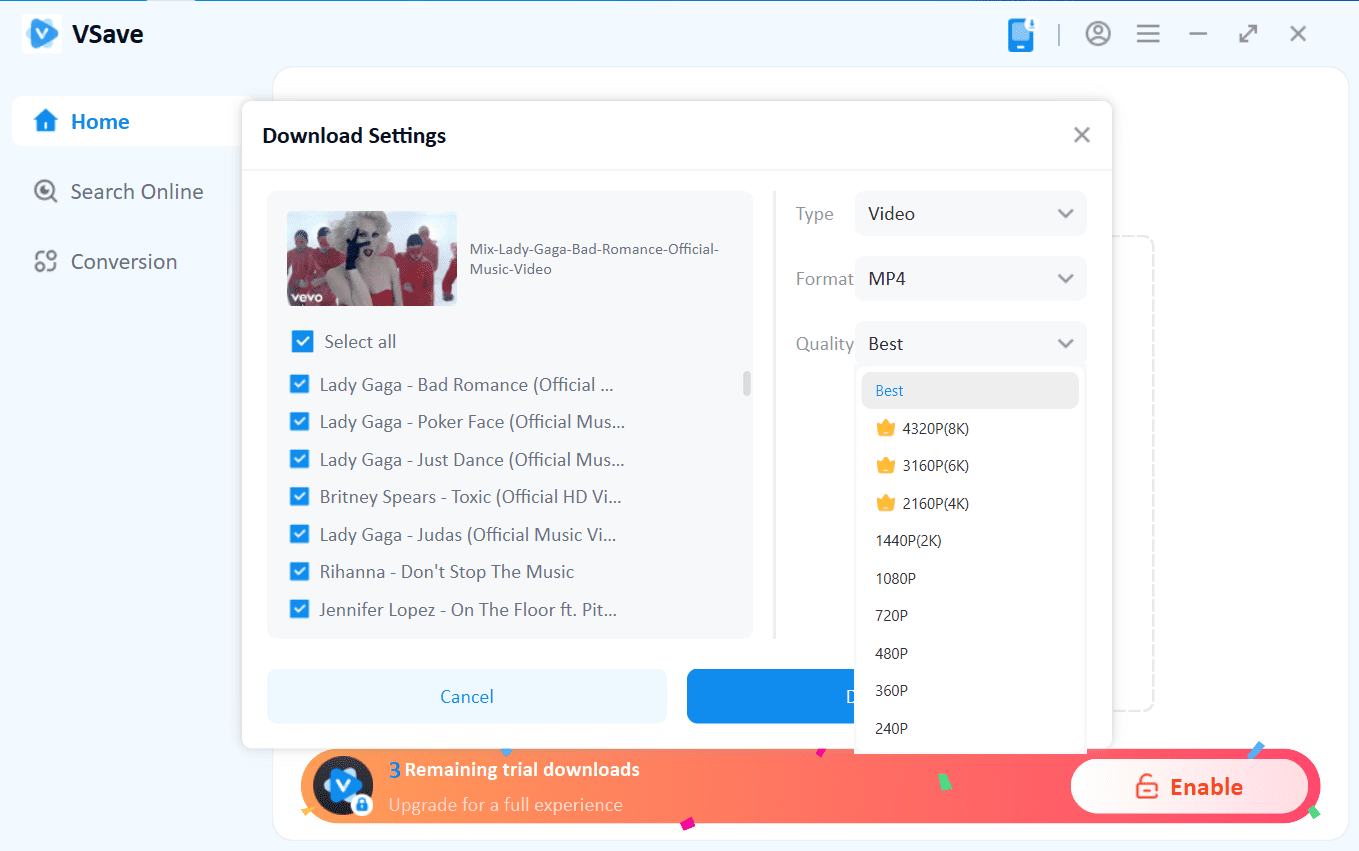Image resolution: width=1359 pixels, height=851 pixels.
Task: Open the hamburger menu icon
Action: click(x=1148, y=34)
